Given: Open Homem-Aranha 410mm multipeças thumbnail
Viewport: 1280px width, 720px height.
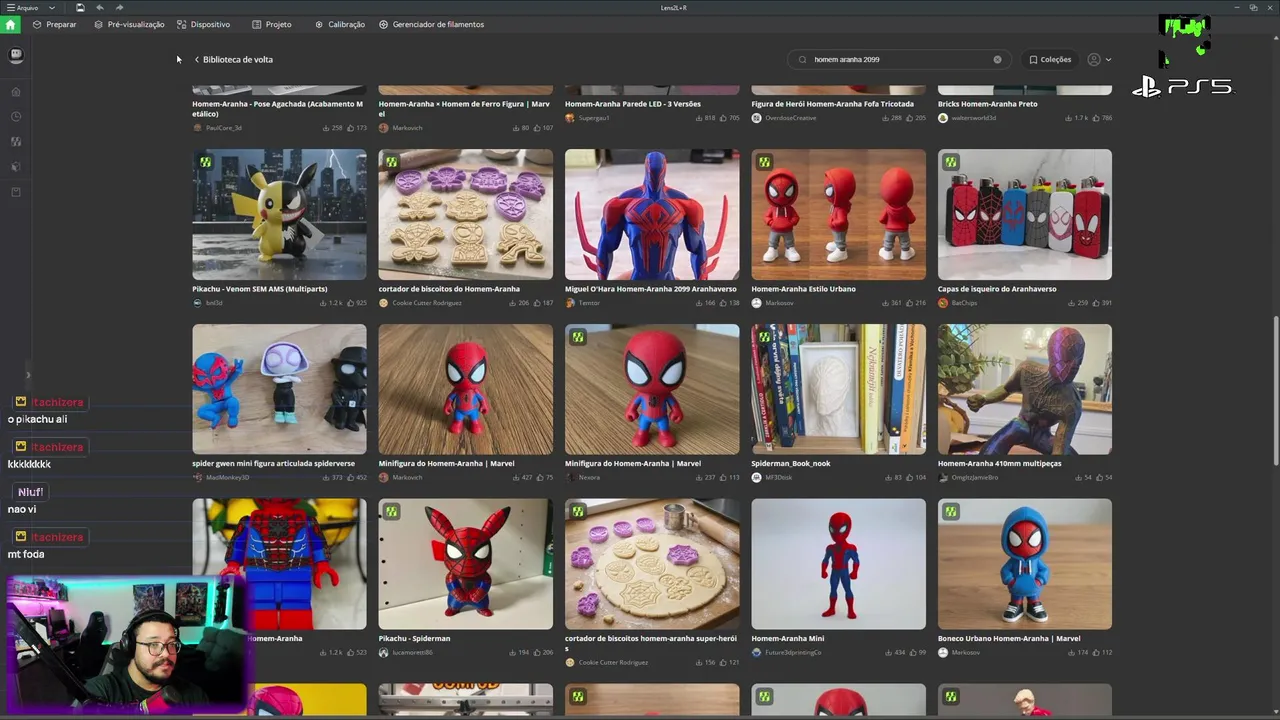Looking at the screenshot, I should coord(1025,389).
